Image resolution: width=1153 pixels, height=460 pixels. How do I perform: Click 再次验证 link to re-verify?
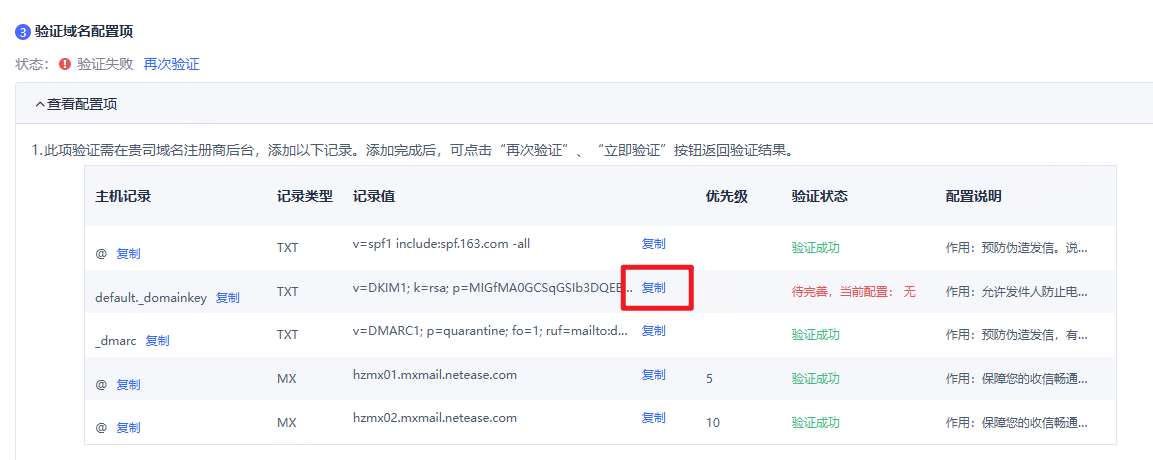tap(171, 64)
